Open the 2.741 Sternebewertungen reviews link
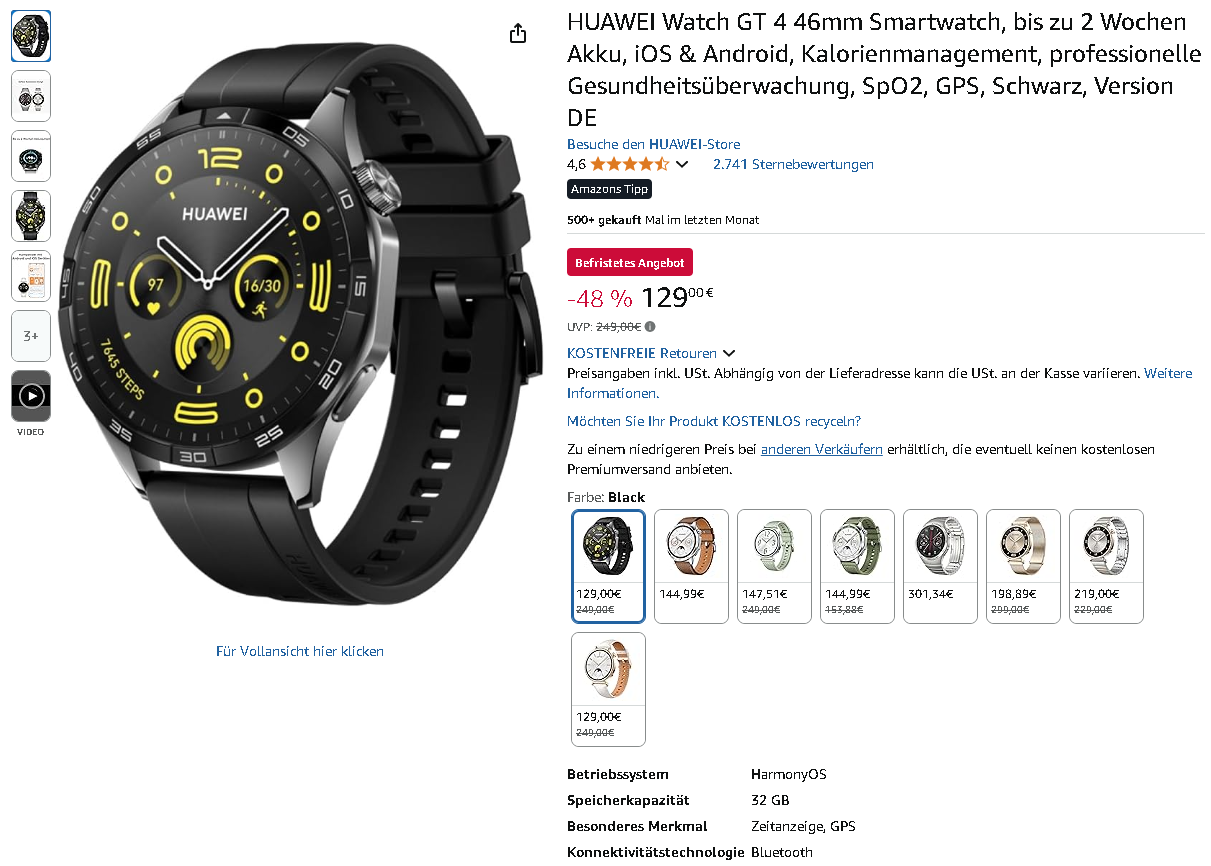 click(793, 164)
